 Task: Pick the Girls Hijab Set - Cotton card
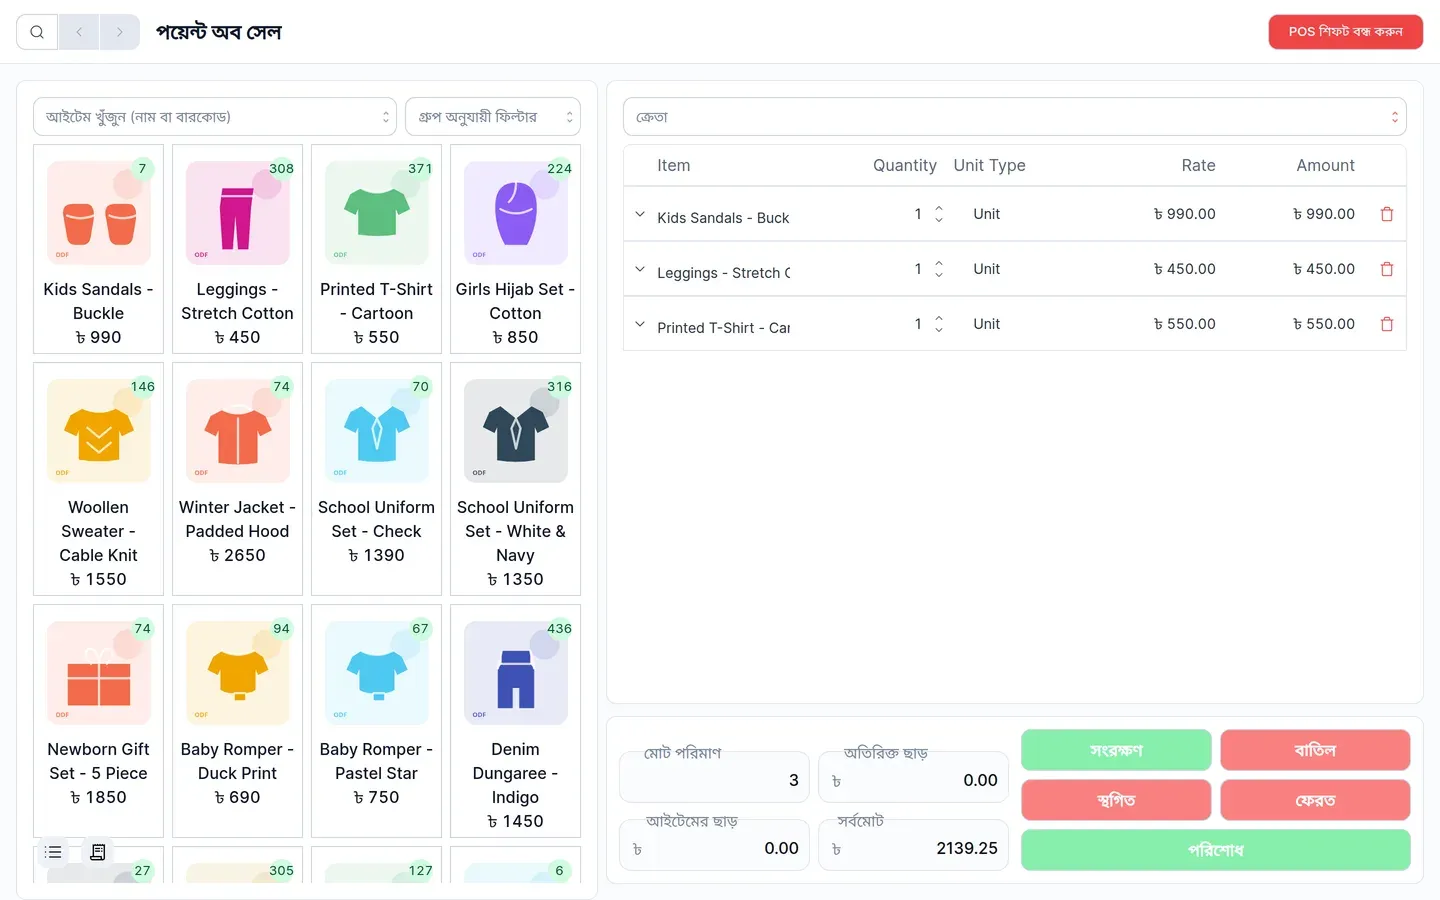pyautogui.click(x=515, y=249)
